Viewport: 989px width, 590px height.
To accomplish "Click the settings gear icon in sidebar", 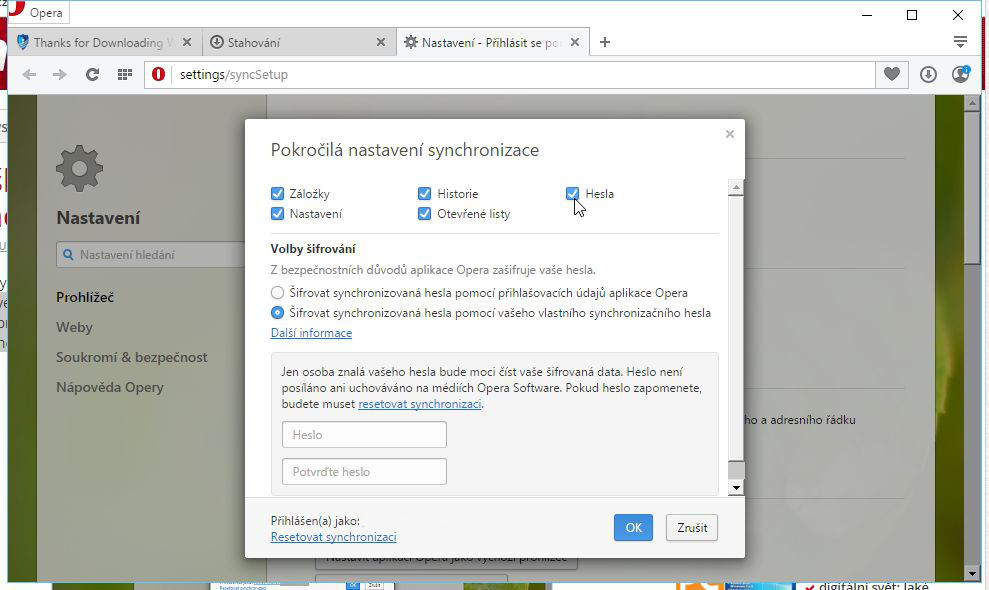I will [79, 168].
